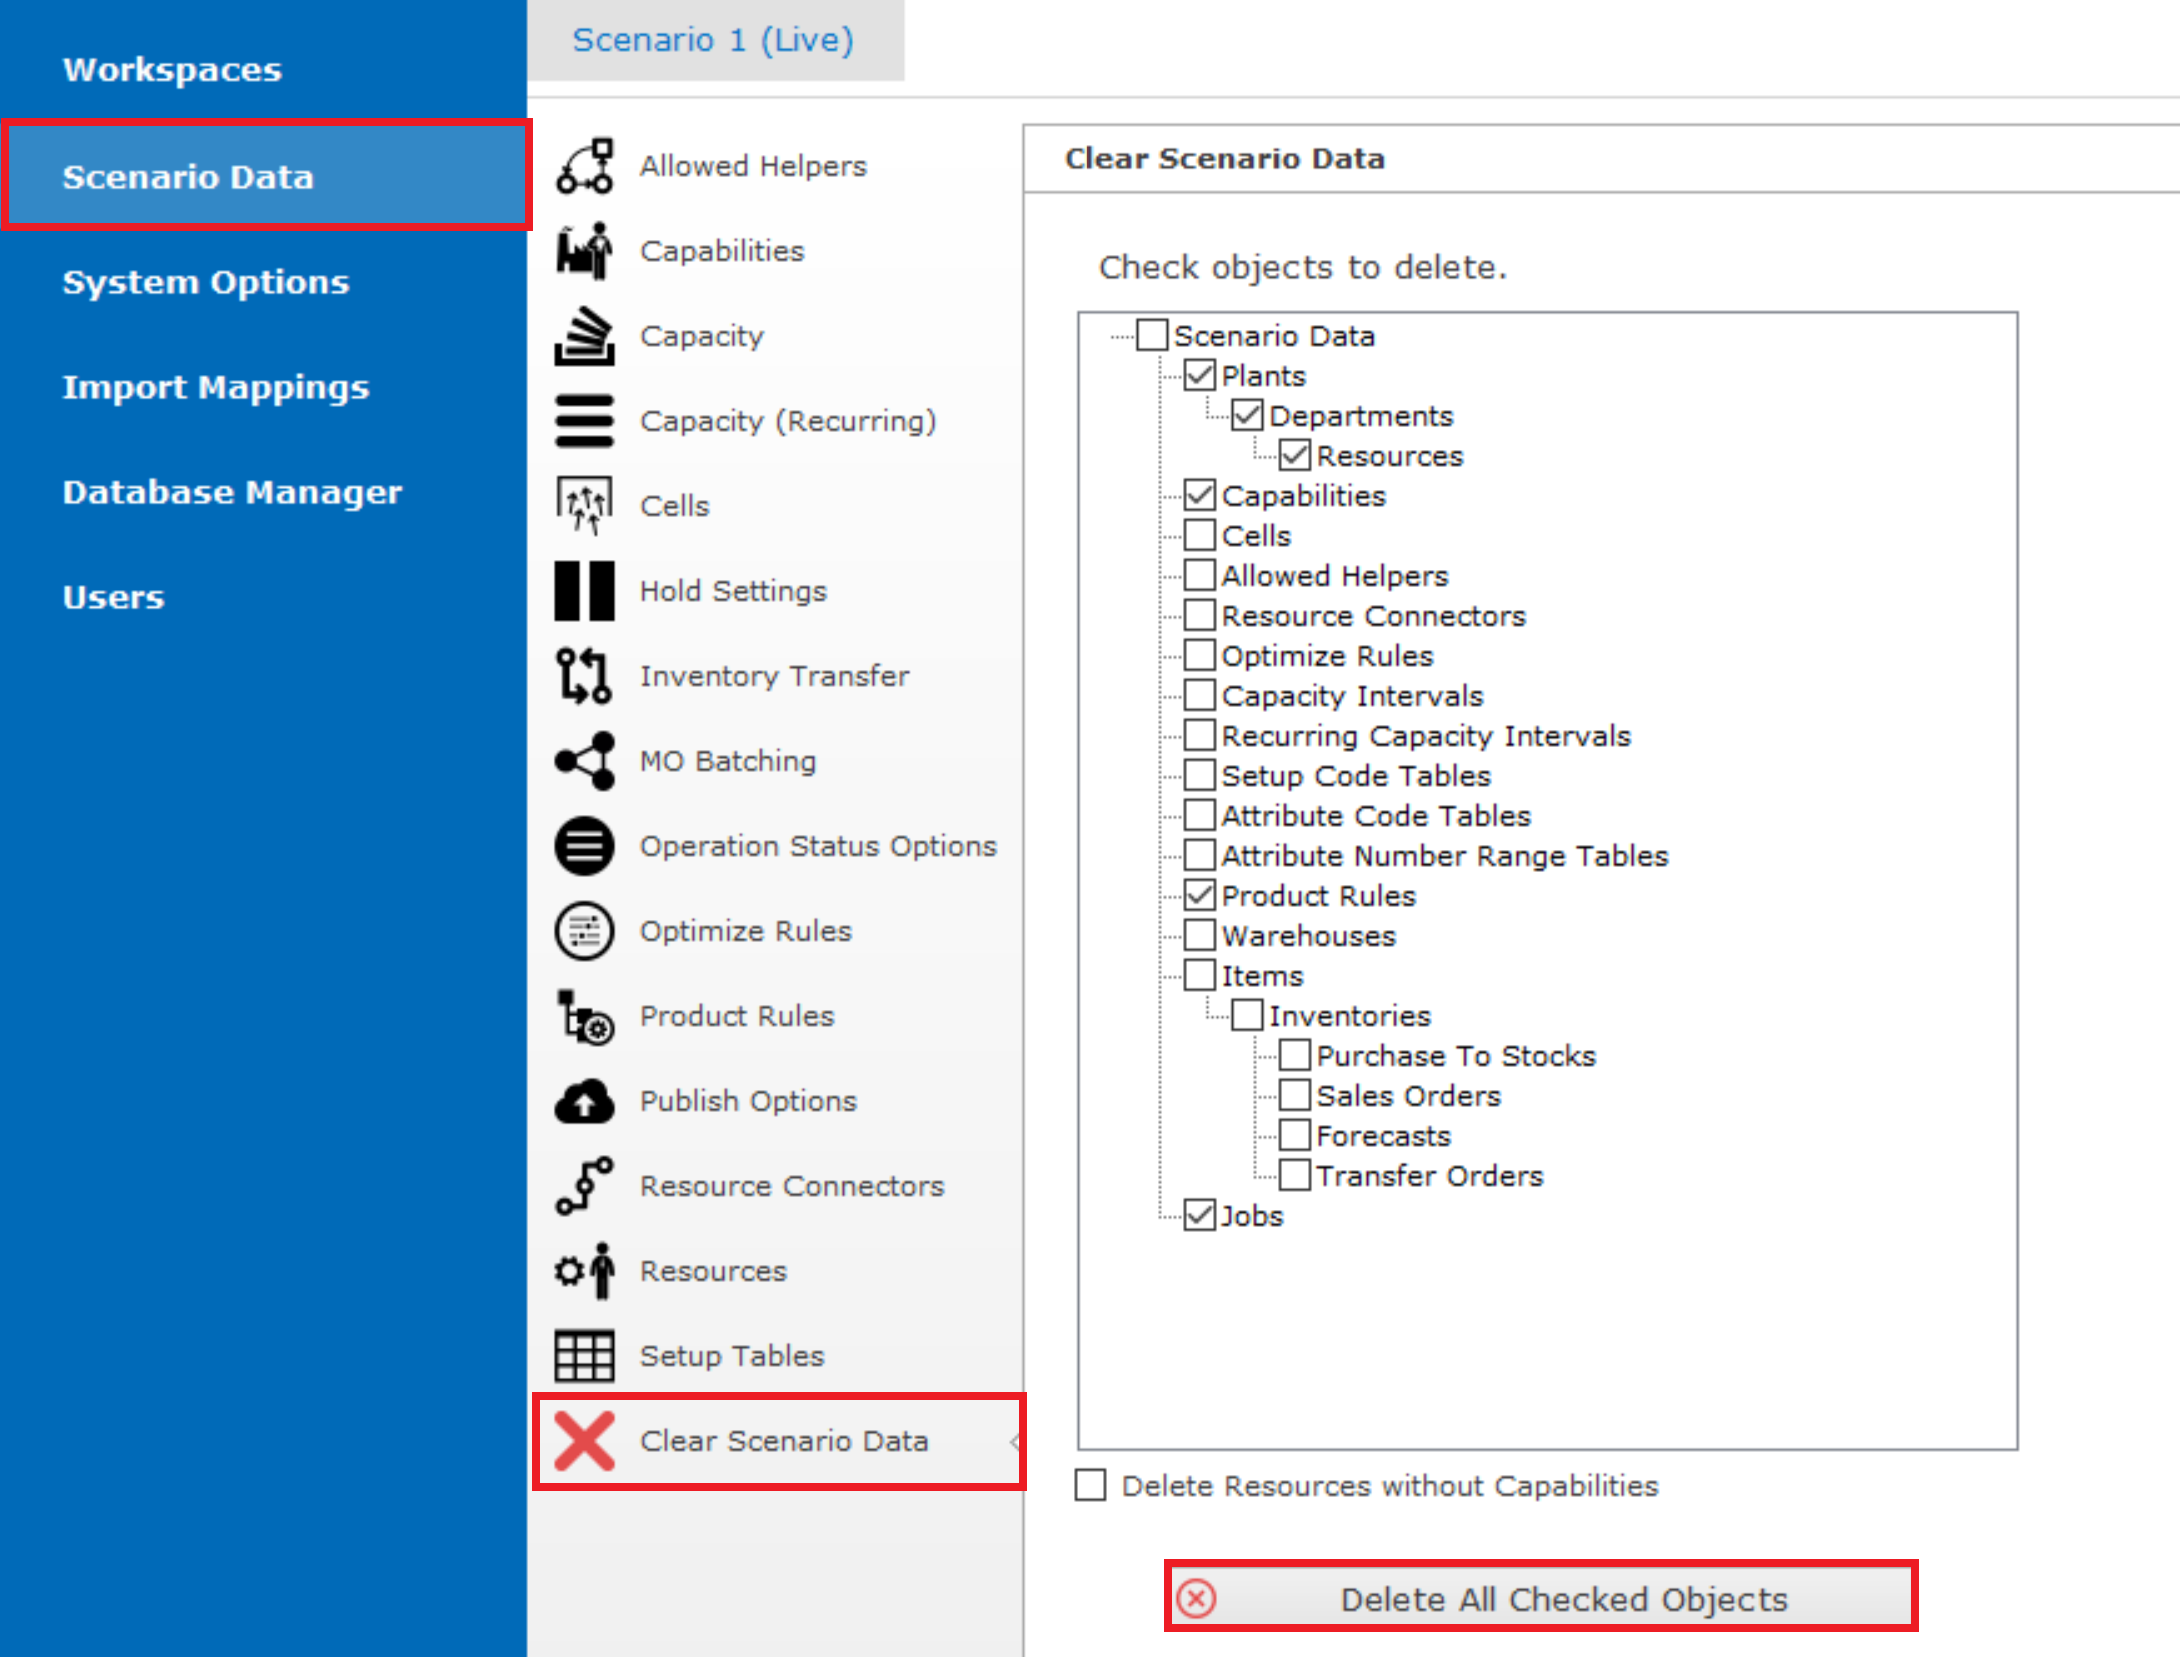Viewport: 2180px width, 1657px height.
Task: Select the MO Batching label
Action: pyautogui.click(x=728, y=761)
